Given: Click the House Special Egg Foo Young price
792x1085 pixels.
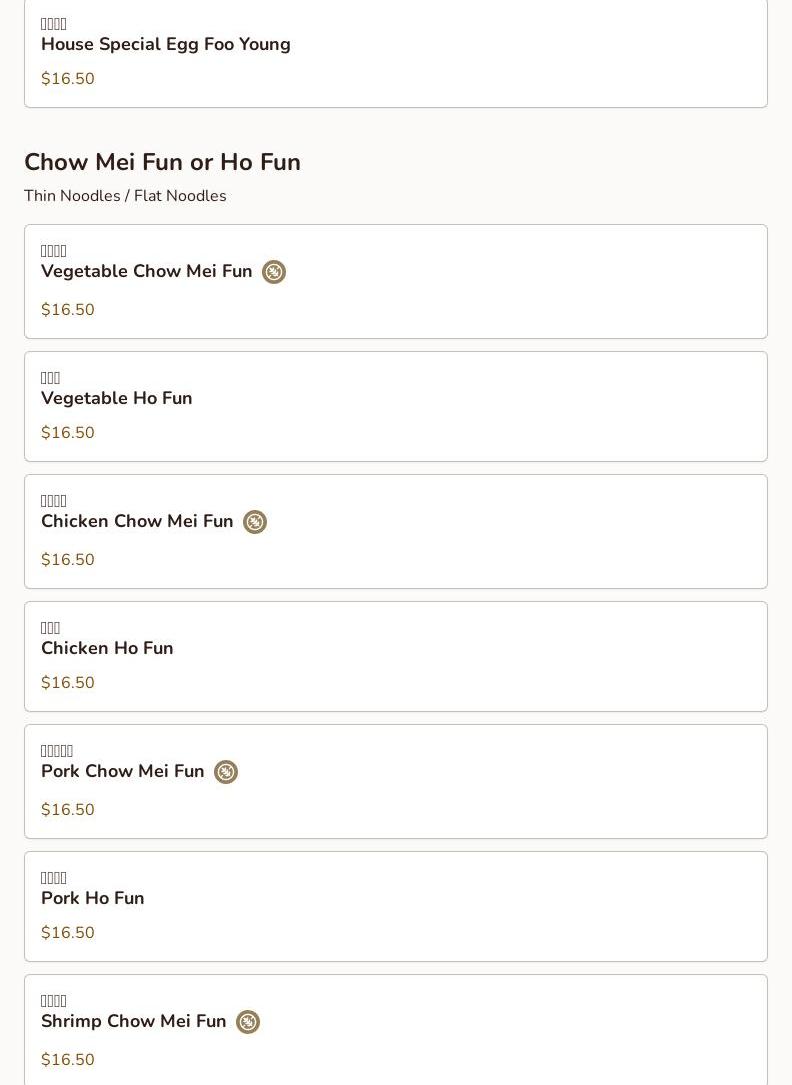Looking at the screenshot, I should click(68, 78).
